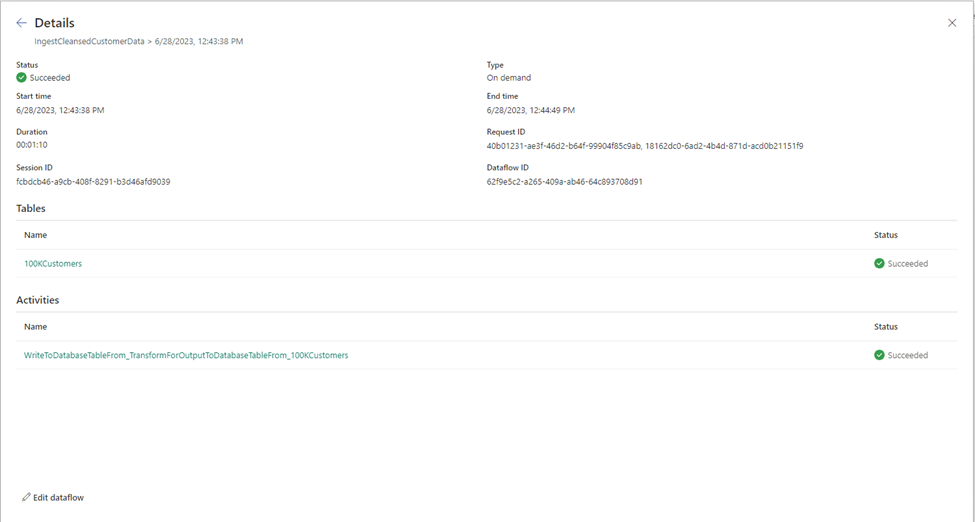Click the Tables section Status column header
Screen dimensions: 975x522
coord(886,235)
